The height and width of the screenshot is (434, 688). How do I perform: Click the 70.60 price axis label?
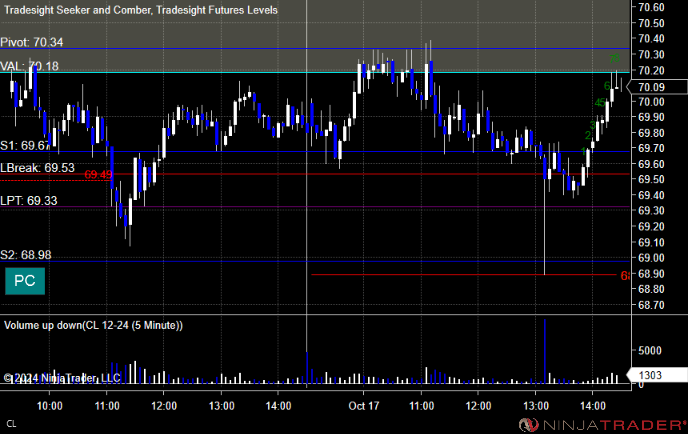tap(651, 7)
